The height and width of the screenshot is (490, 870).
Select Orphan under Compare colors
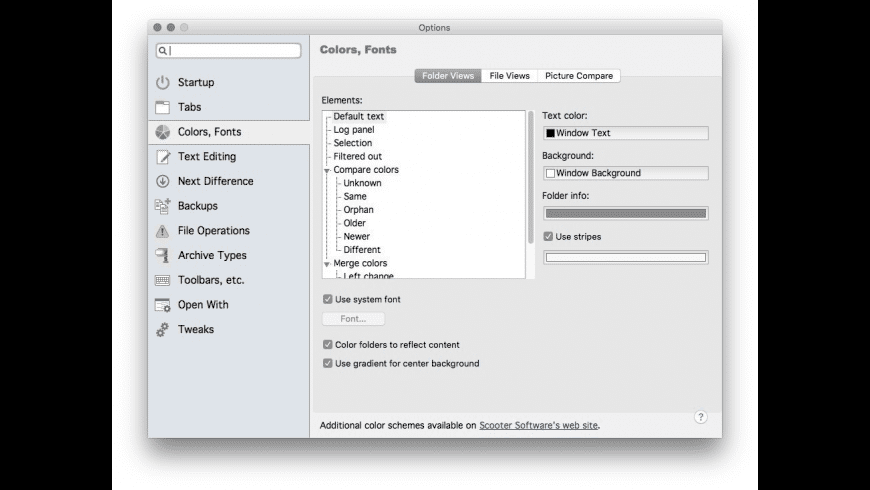tap(358, 210)
